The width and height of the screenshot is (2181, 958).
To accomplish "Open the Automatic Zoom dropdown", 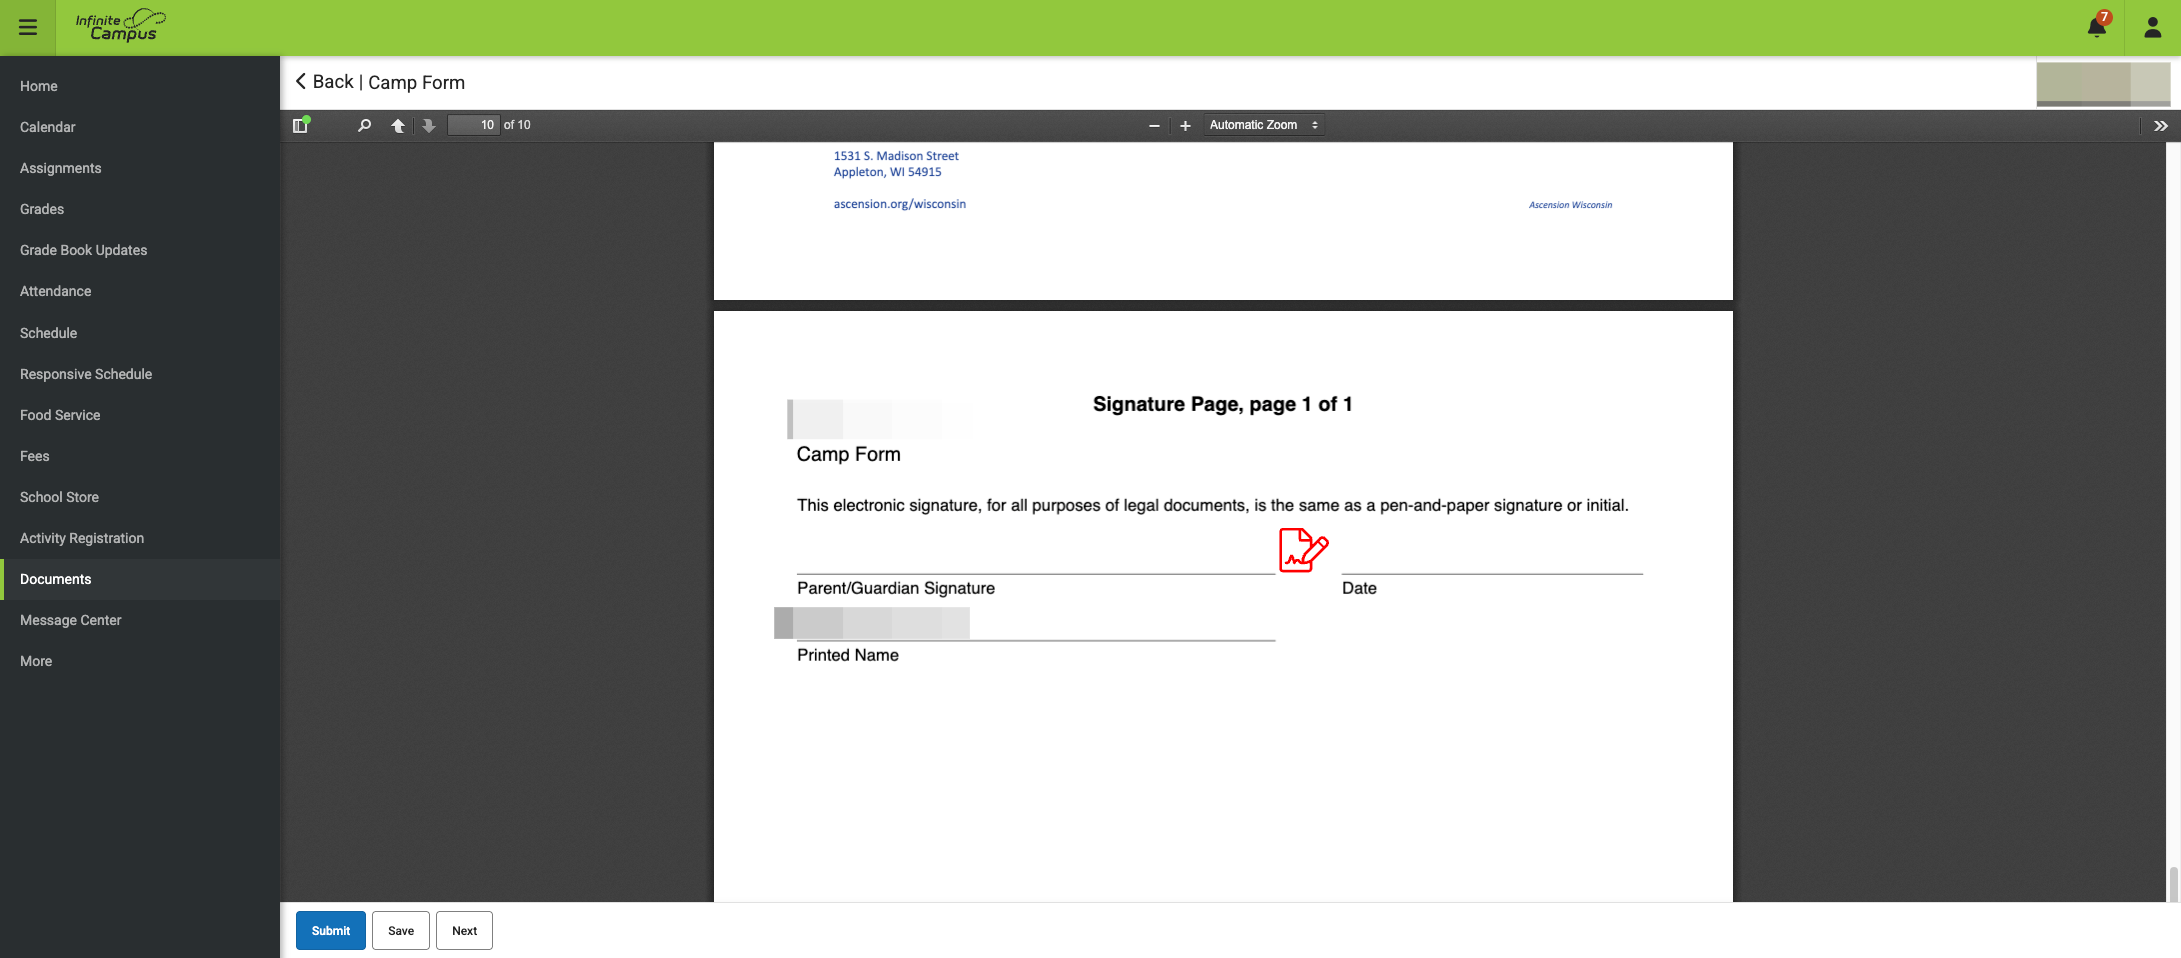I will pos(1264,125).
